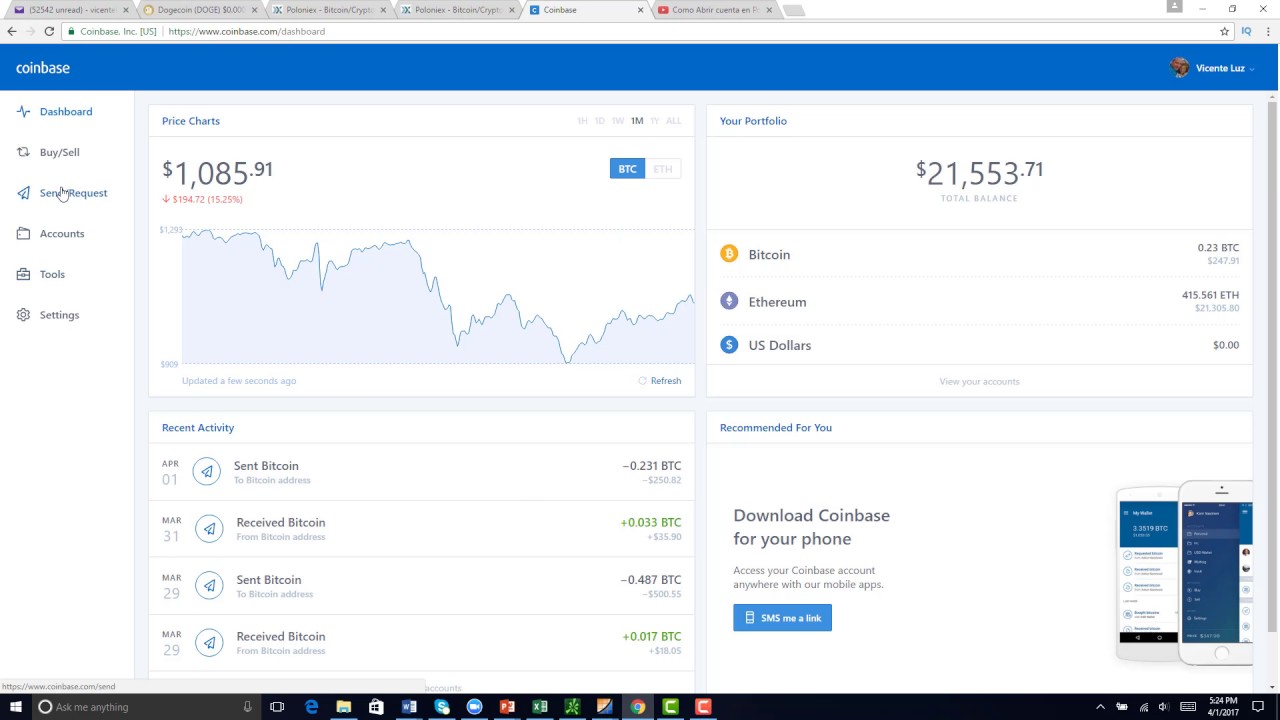Bookmark this page with star icon

point(1224,31)
